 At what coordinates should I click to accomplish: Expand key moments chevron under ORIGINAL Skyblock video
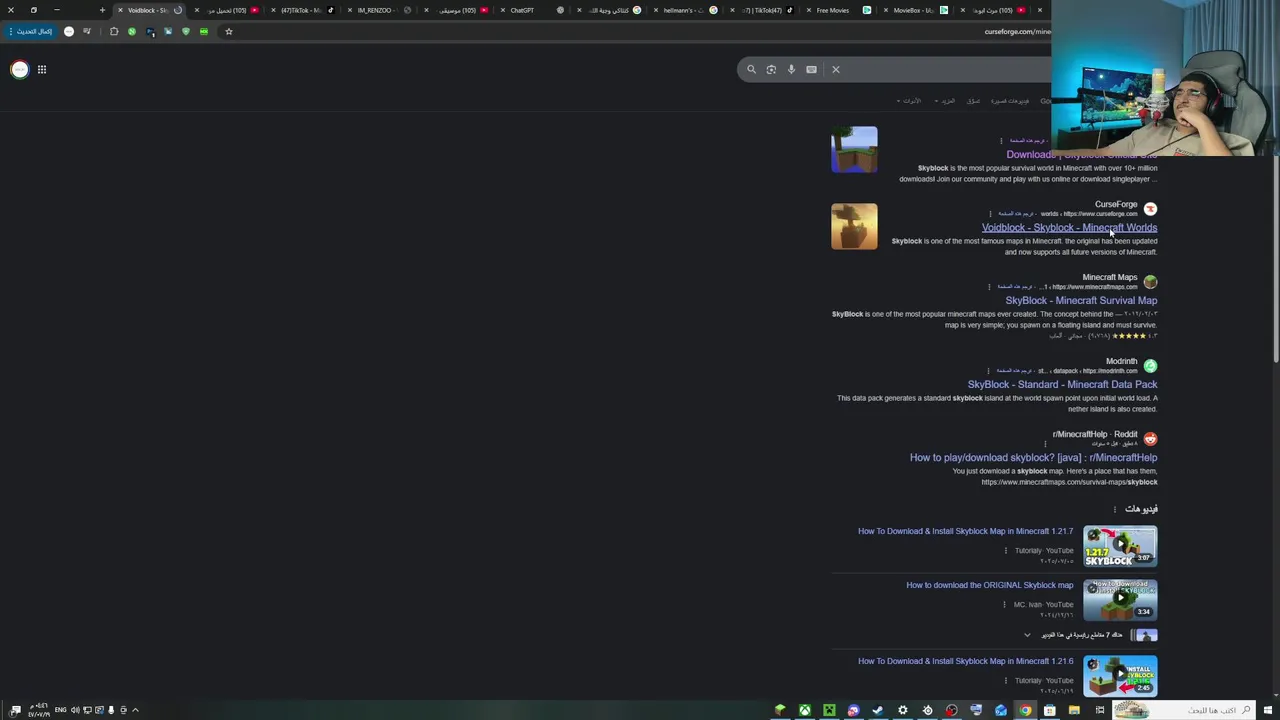1027,635
